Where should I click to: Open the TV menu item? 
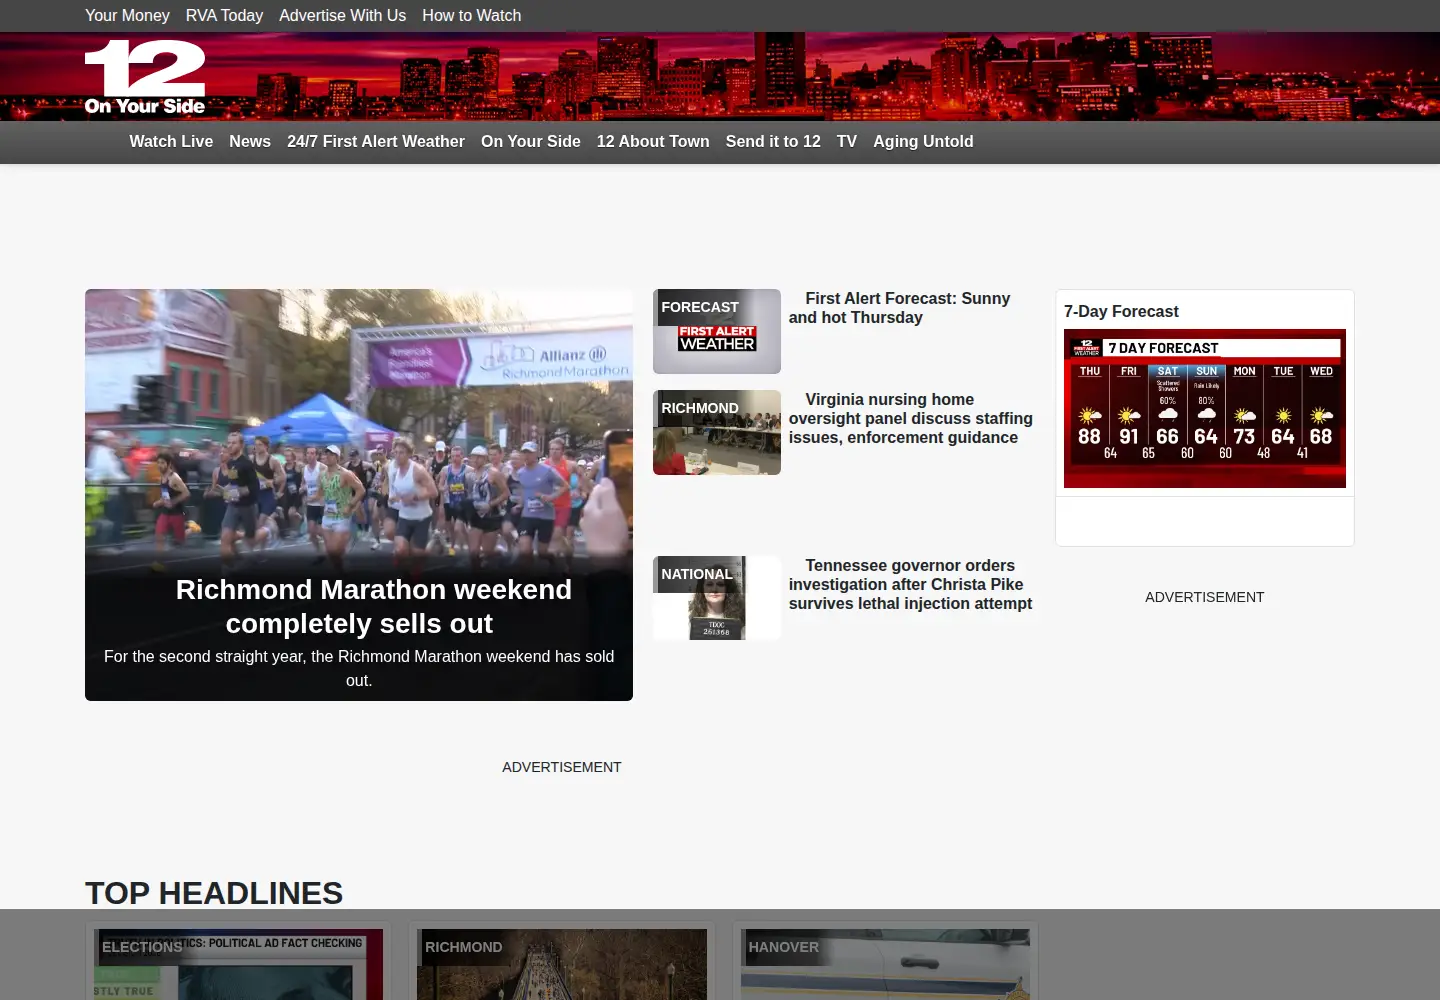(x=847, y=141)
